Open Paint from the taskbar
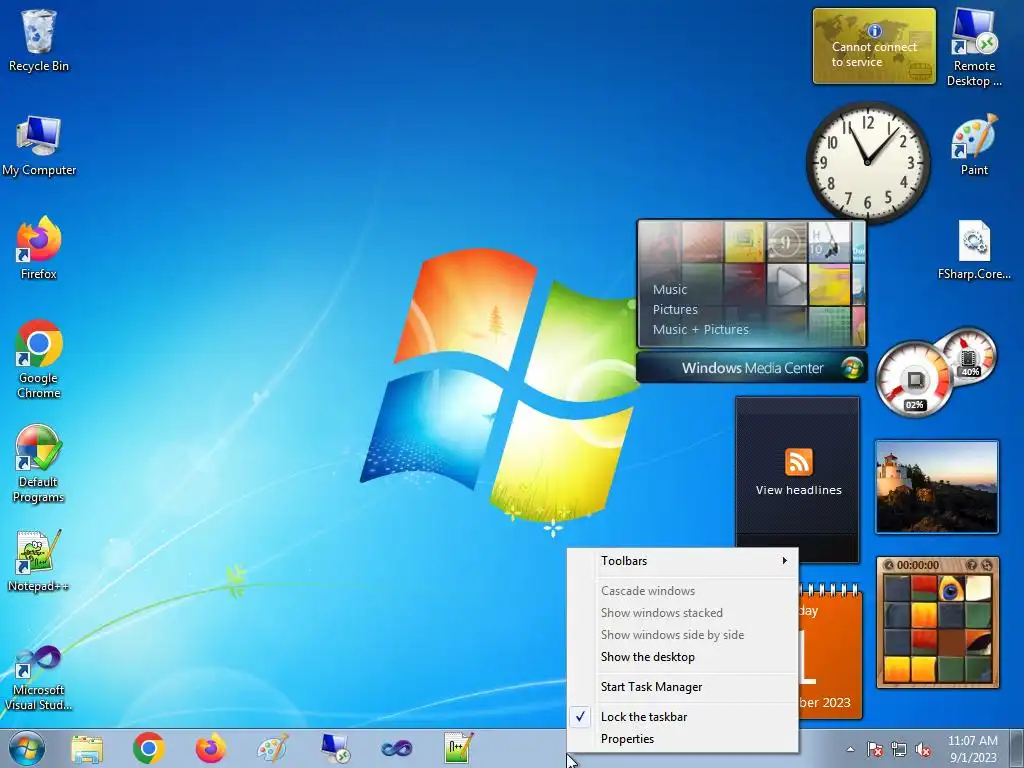This screenshot has width=1024, height=768. 273,748
